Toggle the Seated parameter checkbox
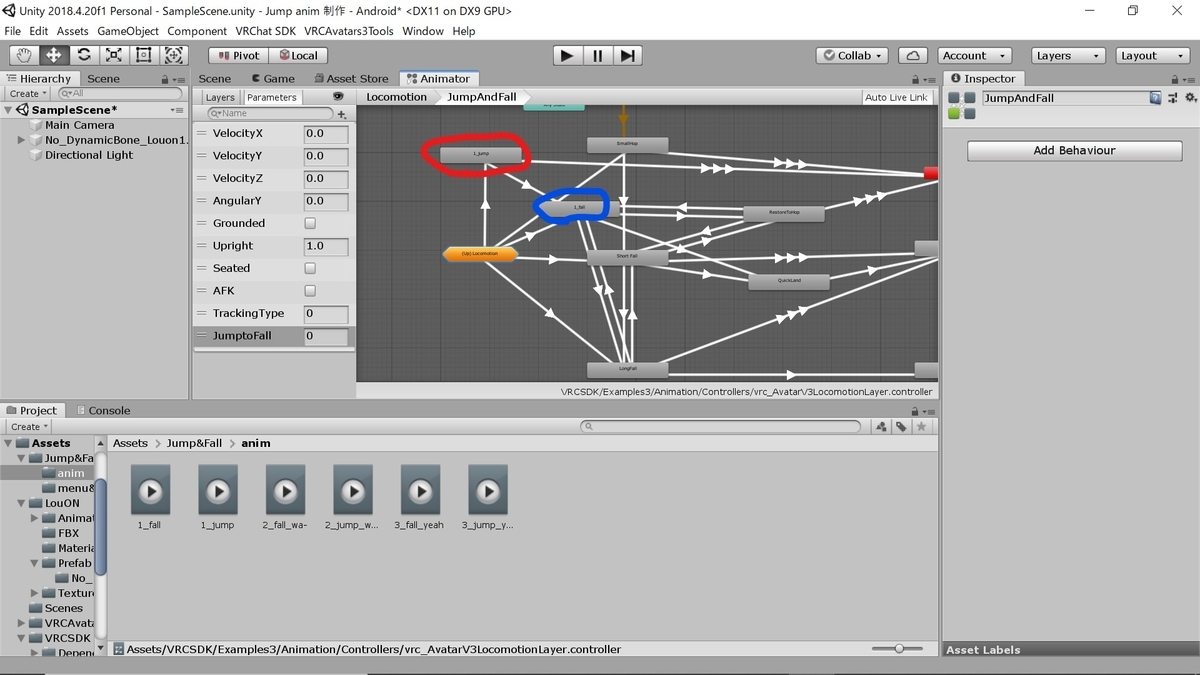The image size is (1200, 675). tap(310, 268)
